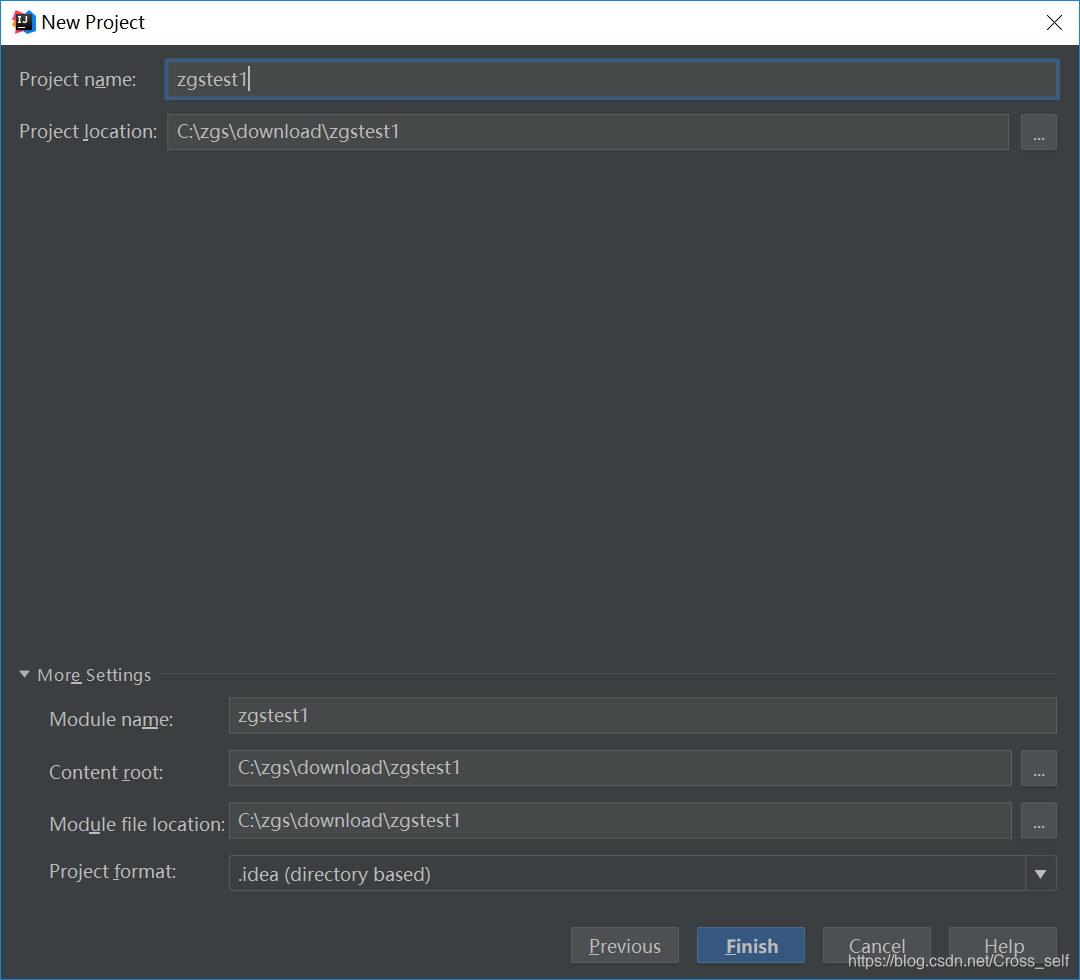Close the New Project dialog

pos(1054,23)
